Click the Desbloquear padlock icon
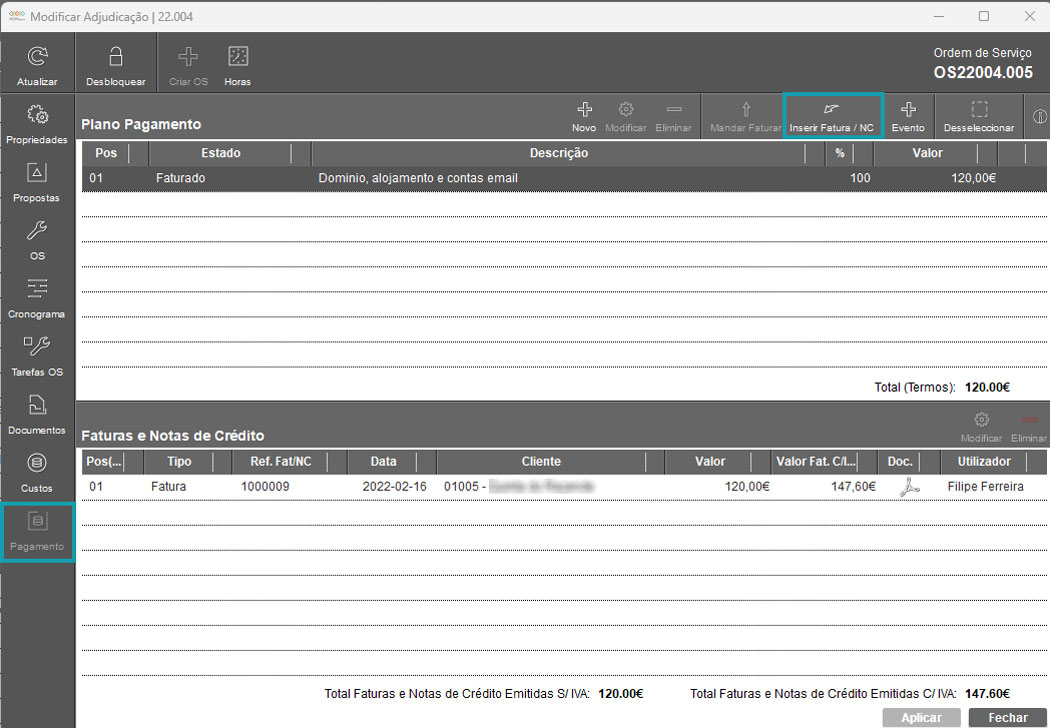This screenshot has width=1050, height=728. [115, 56]
